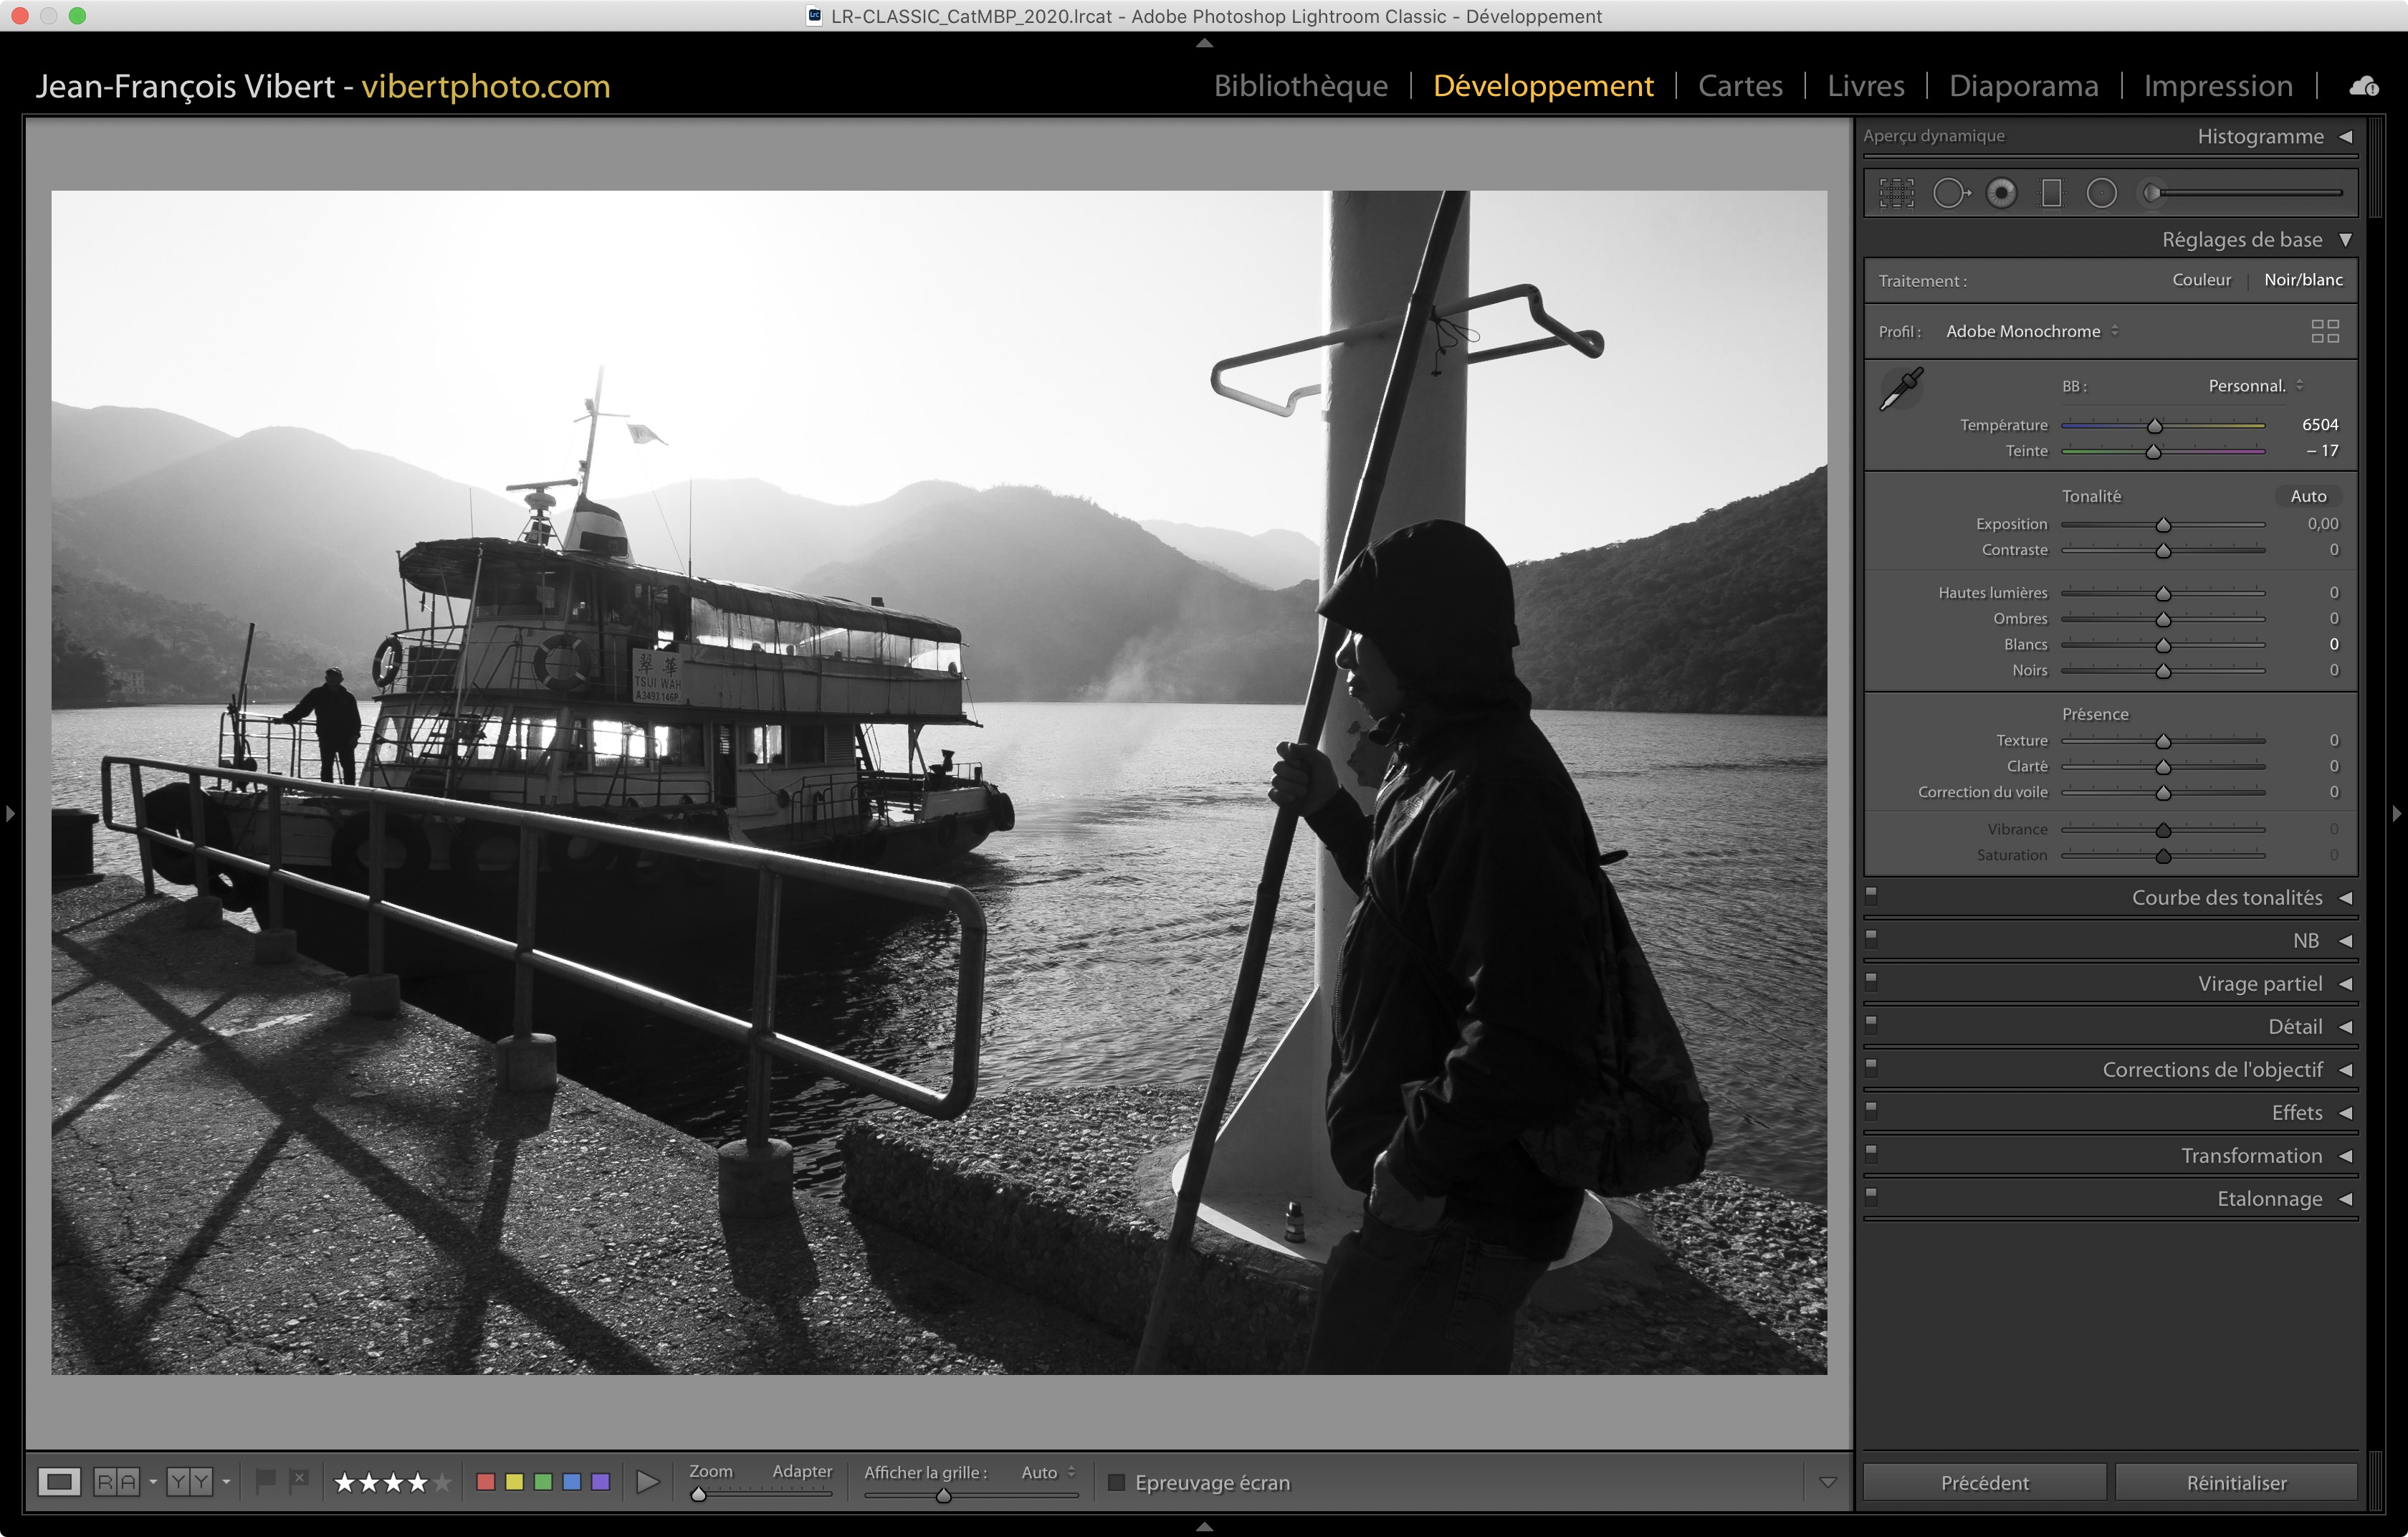Pick the White Balance eyedropper tool
This screenshot has height=1537, width=2408.
click(1901, 388)
